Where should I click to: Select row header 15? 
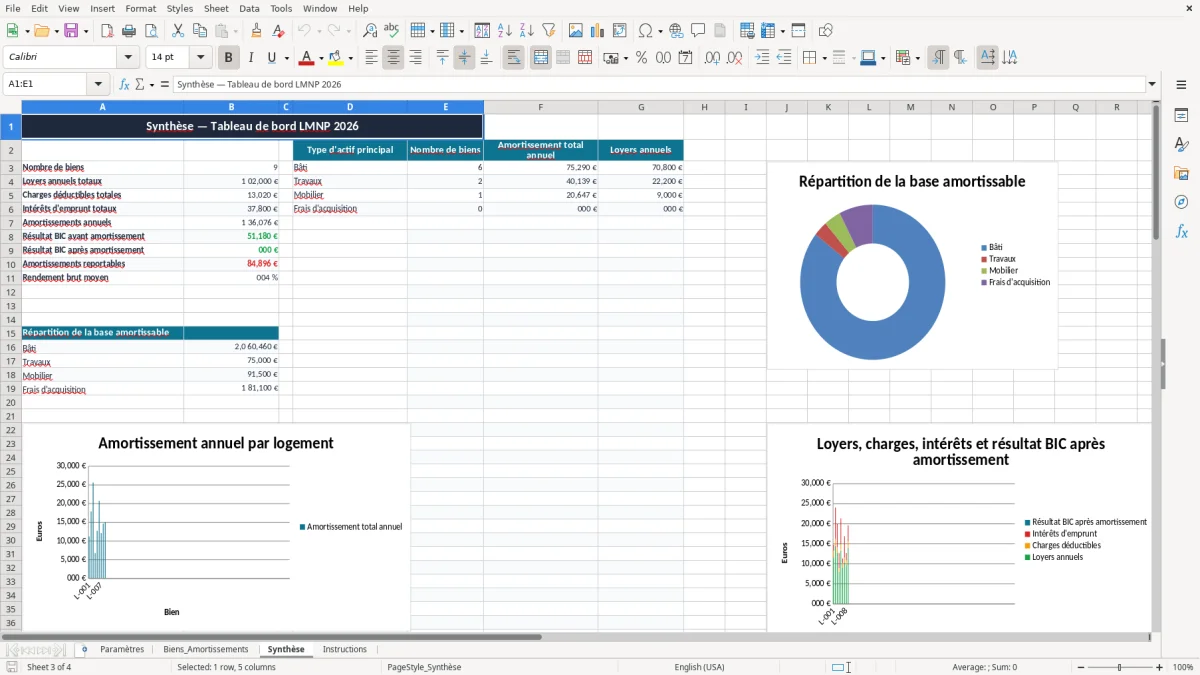(11, 333)
